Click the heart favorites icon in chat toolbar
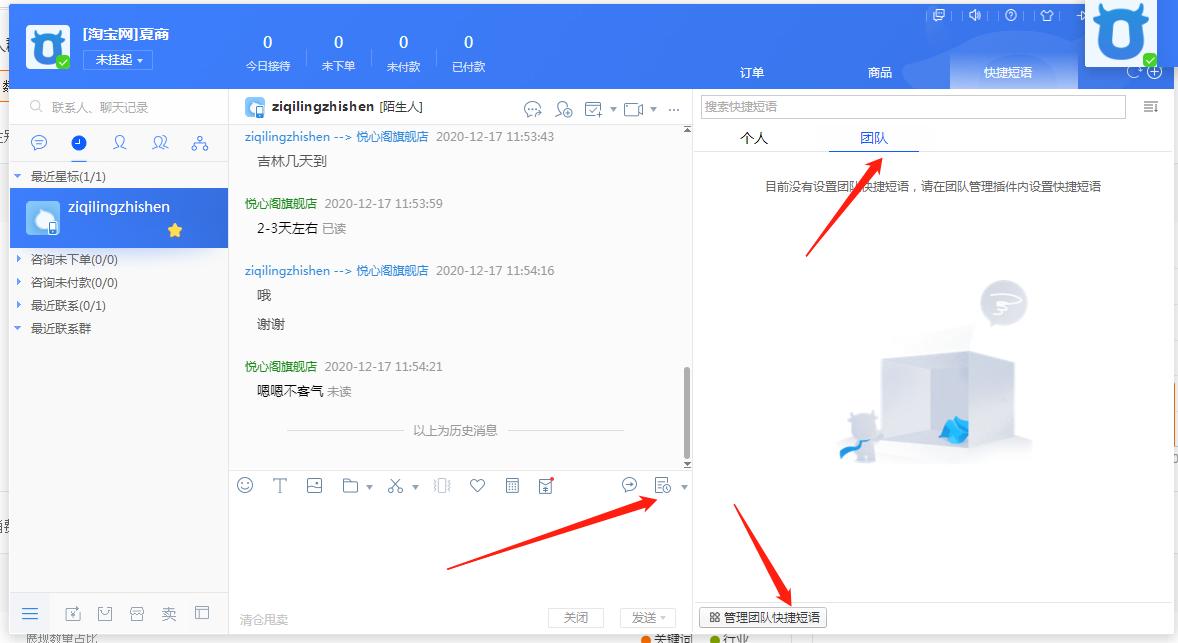 tap(477, 485)
